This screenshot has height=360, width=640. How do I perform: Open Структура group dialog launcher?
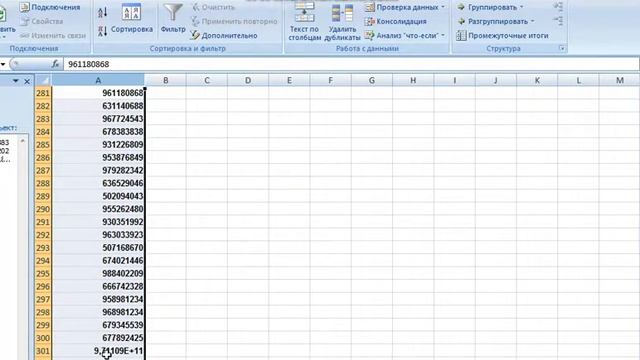562,49
